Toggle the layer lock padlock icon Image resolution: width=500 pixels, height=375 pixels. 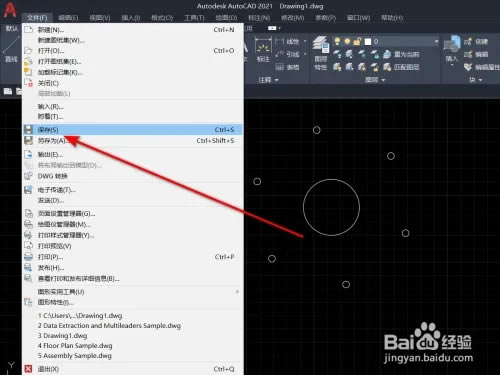pos(357,41)
